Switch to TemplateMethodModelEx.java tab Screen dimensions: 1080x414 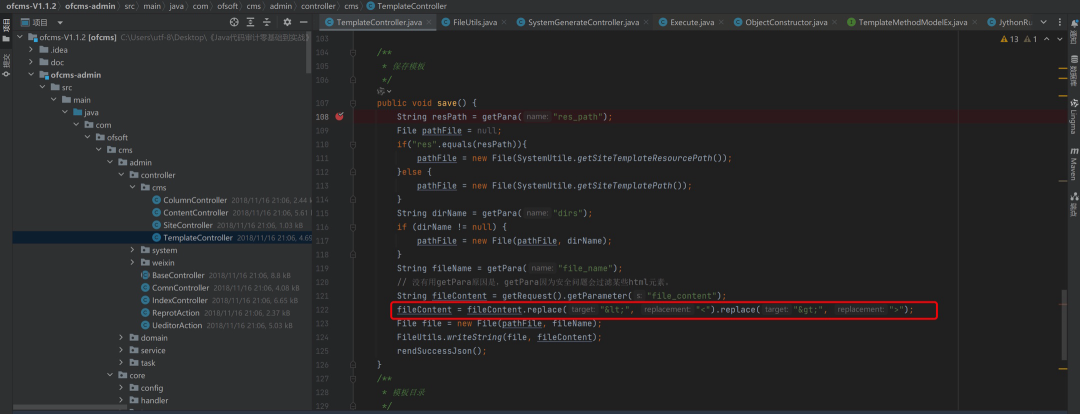913,22
